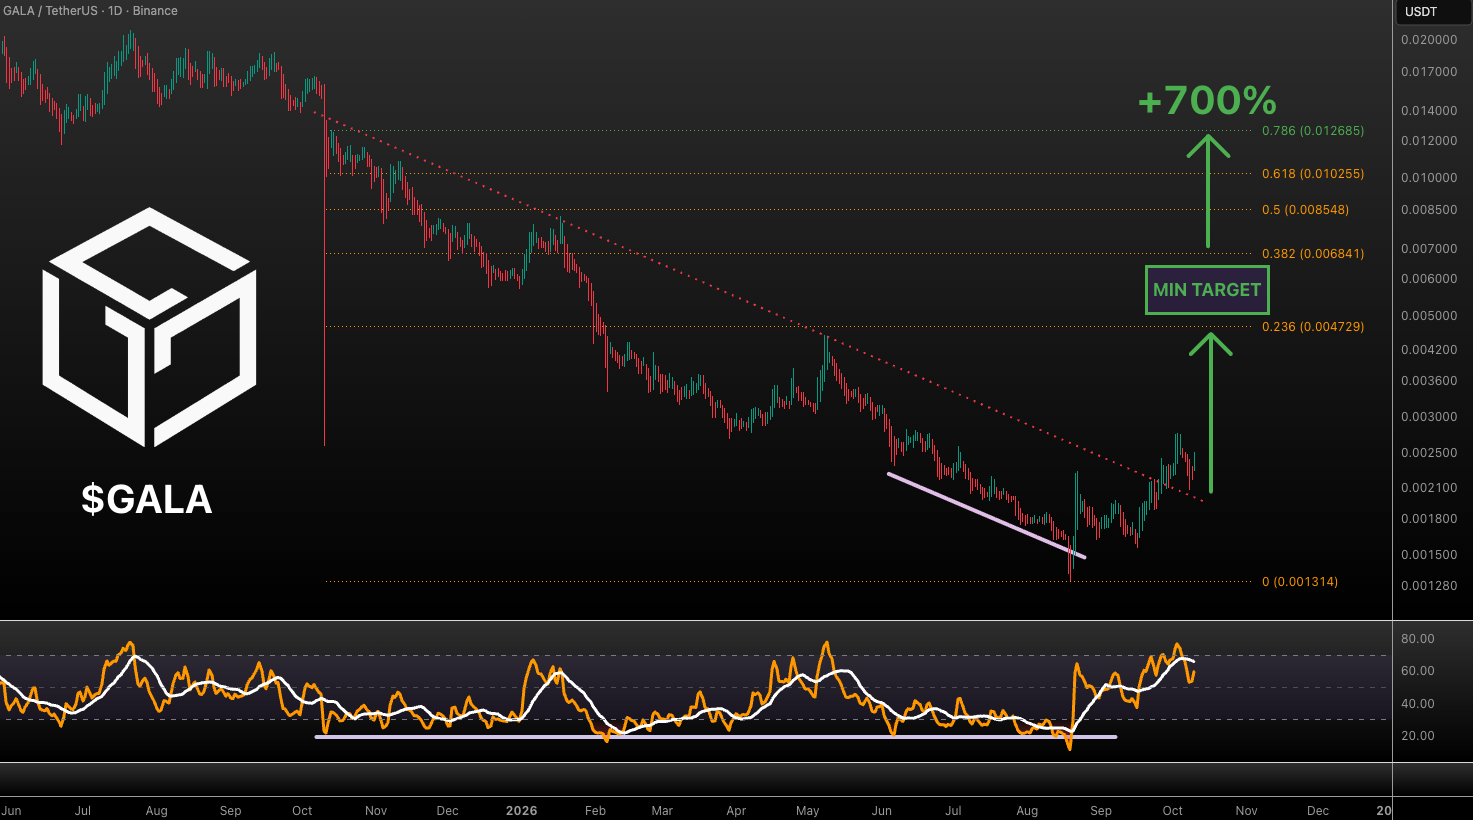Click the Mar label on the time axis
The width and height of the screenshot is (1473, 820).
tap(662, 811)
